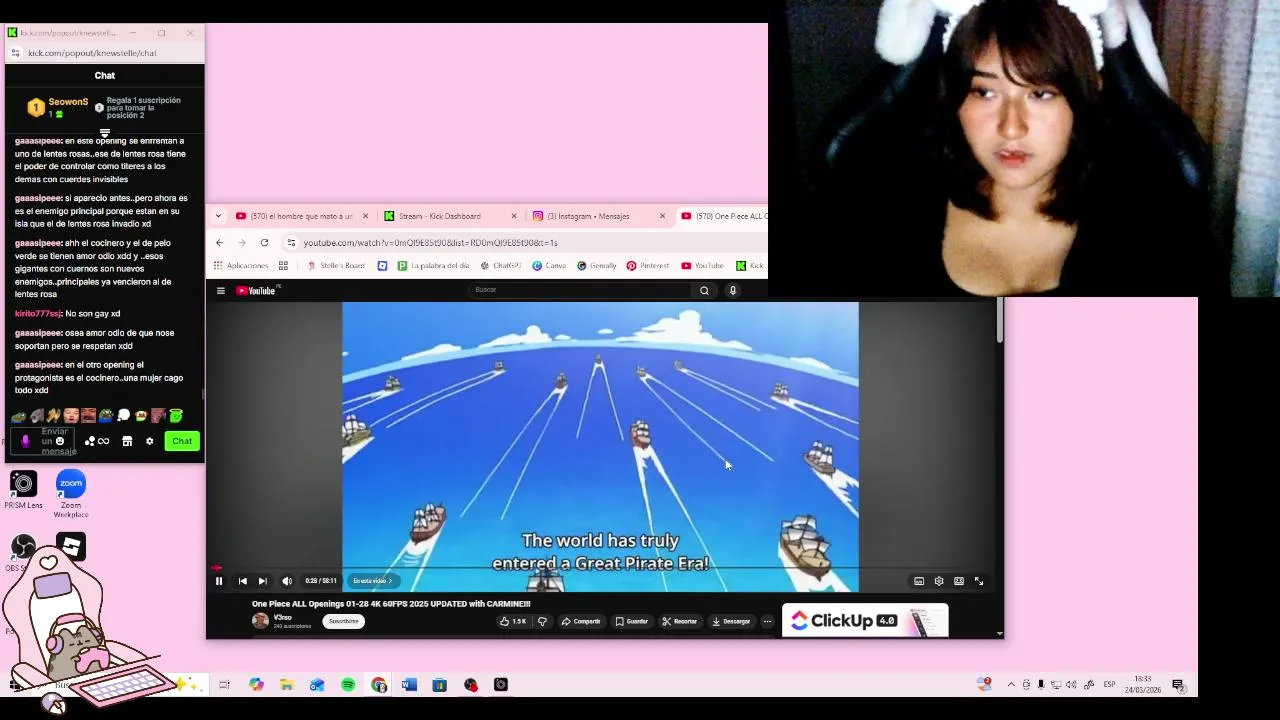This screenshot has height=720, width=1280.
Task: Open V3nso channel avatar
Action: click(x=260, y=621)
